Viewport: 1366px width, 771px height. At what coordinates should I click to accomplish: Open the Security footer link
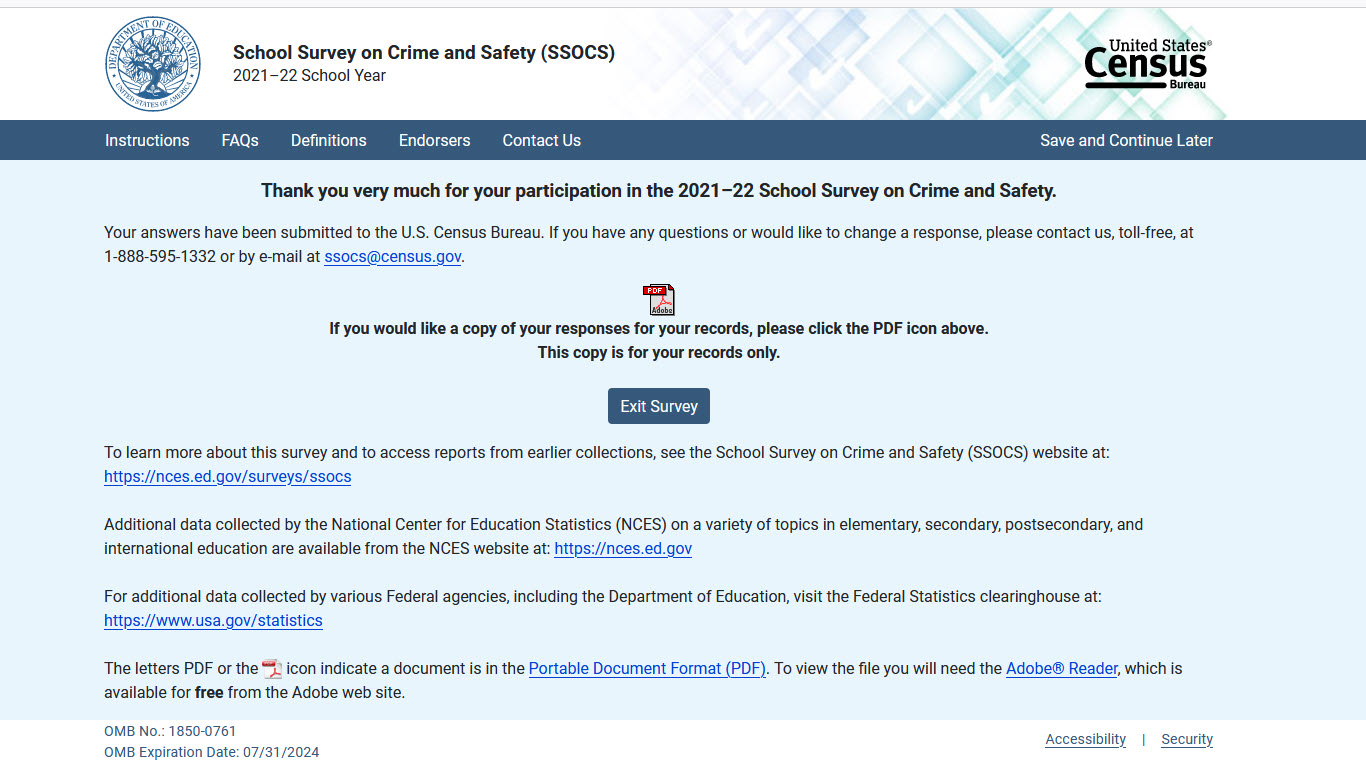tap(1187, 739)
